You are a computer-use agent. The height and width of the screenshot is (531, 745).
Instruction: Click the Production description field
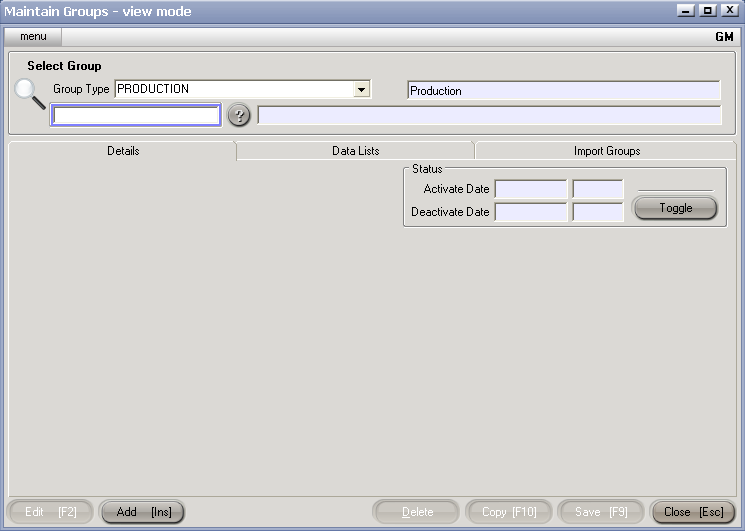[x=564, y=90]
